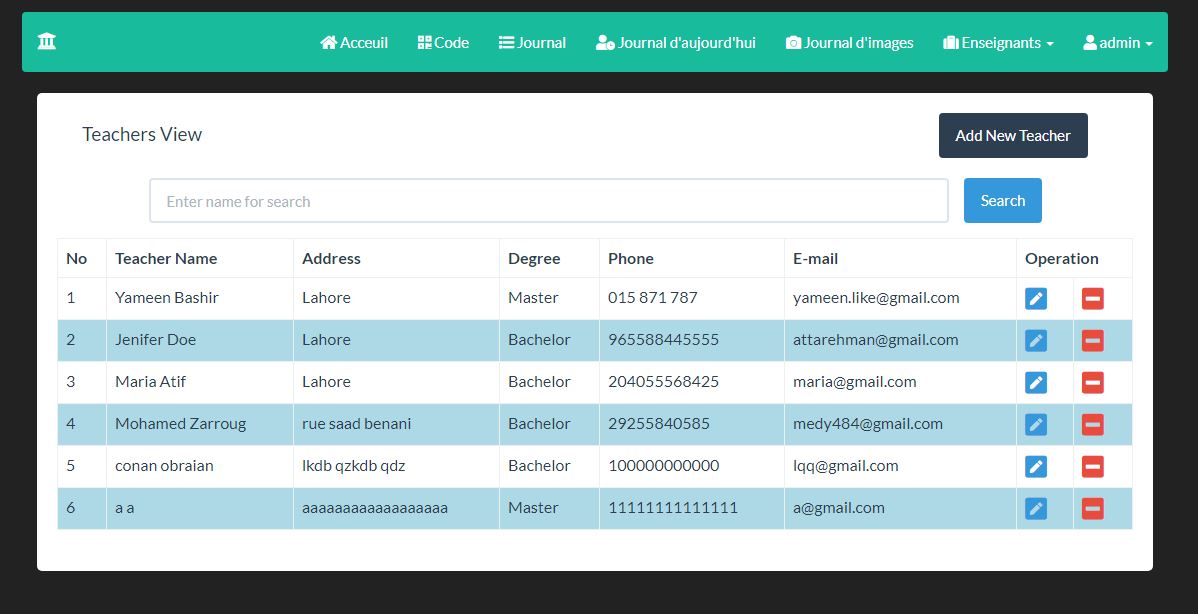Edit Maria Atif's record with the pencil icon

[x=1035, y=383]
